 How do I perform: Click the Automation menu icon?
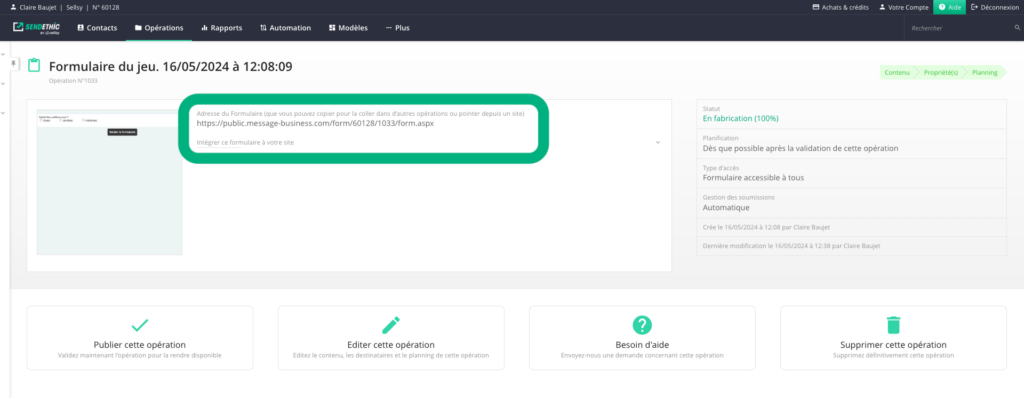pyautogui.click(x=263, y=28)
